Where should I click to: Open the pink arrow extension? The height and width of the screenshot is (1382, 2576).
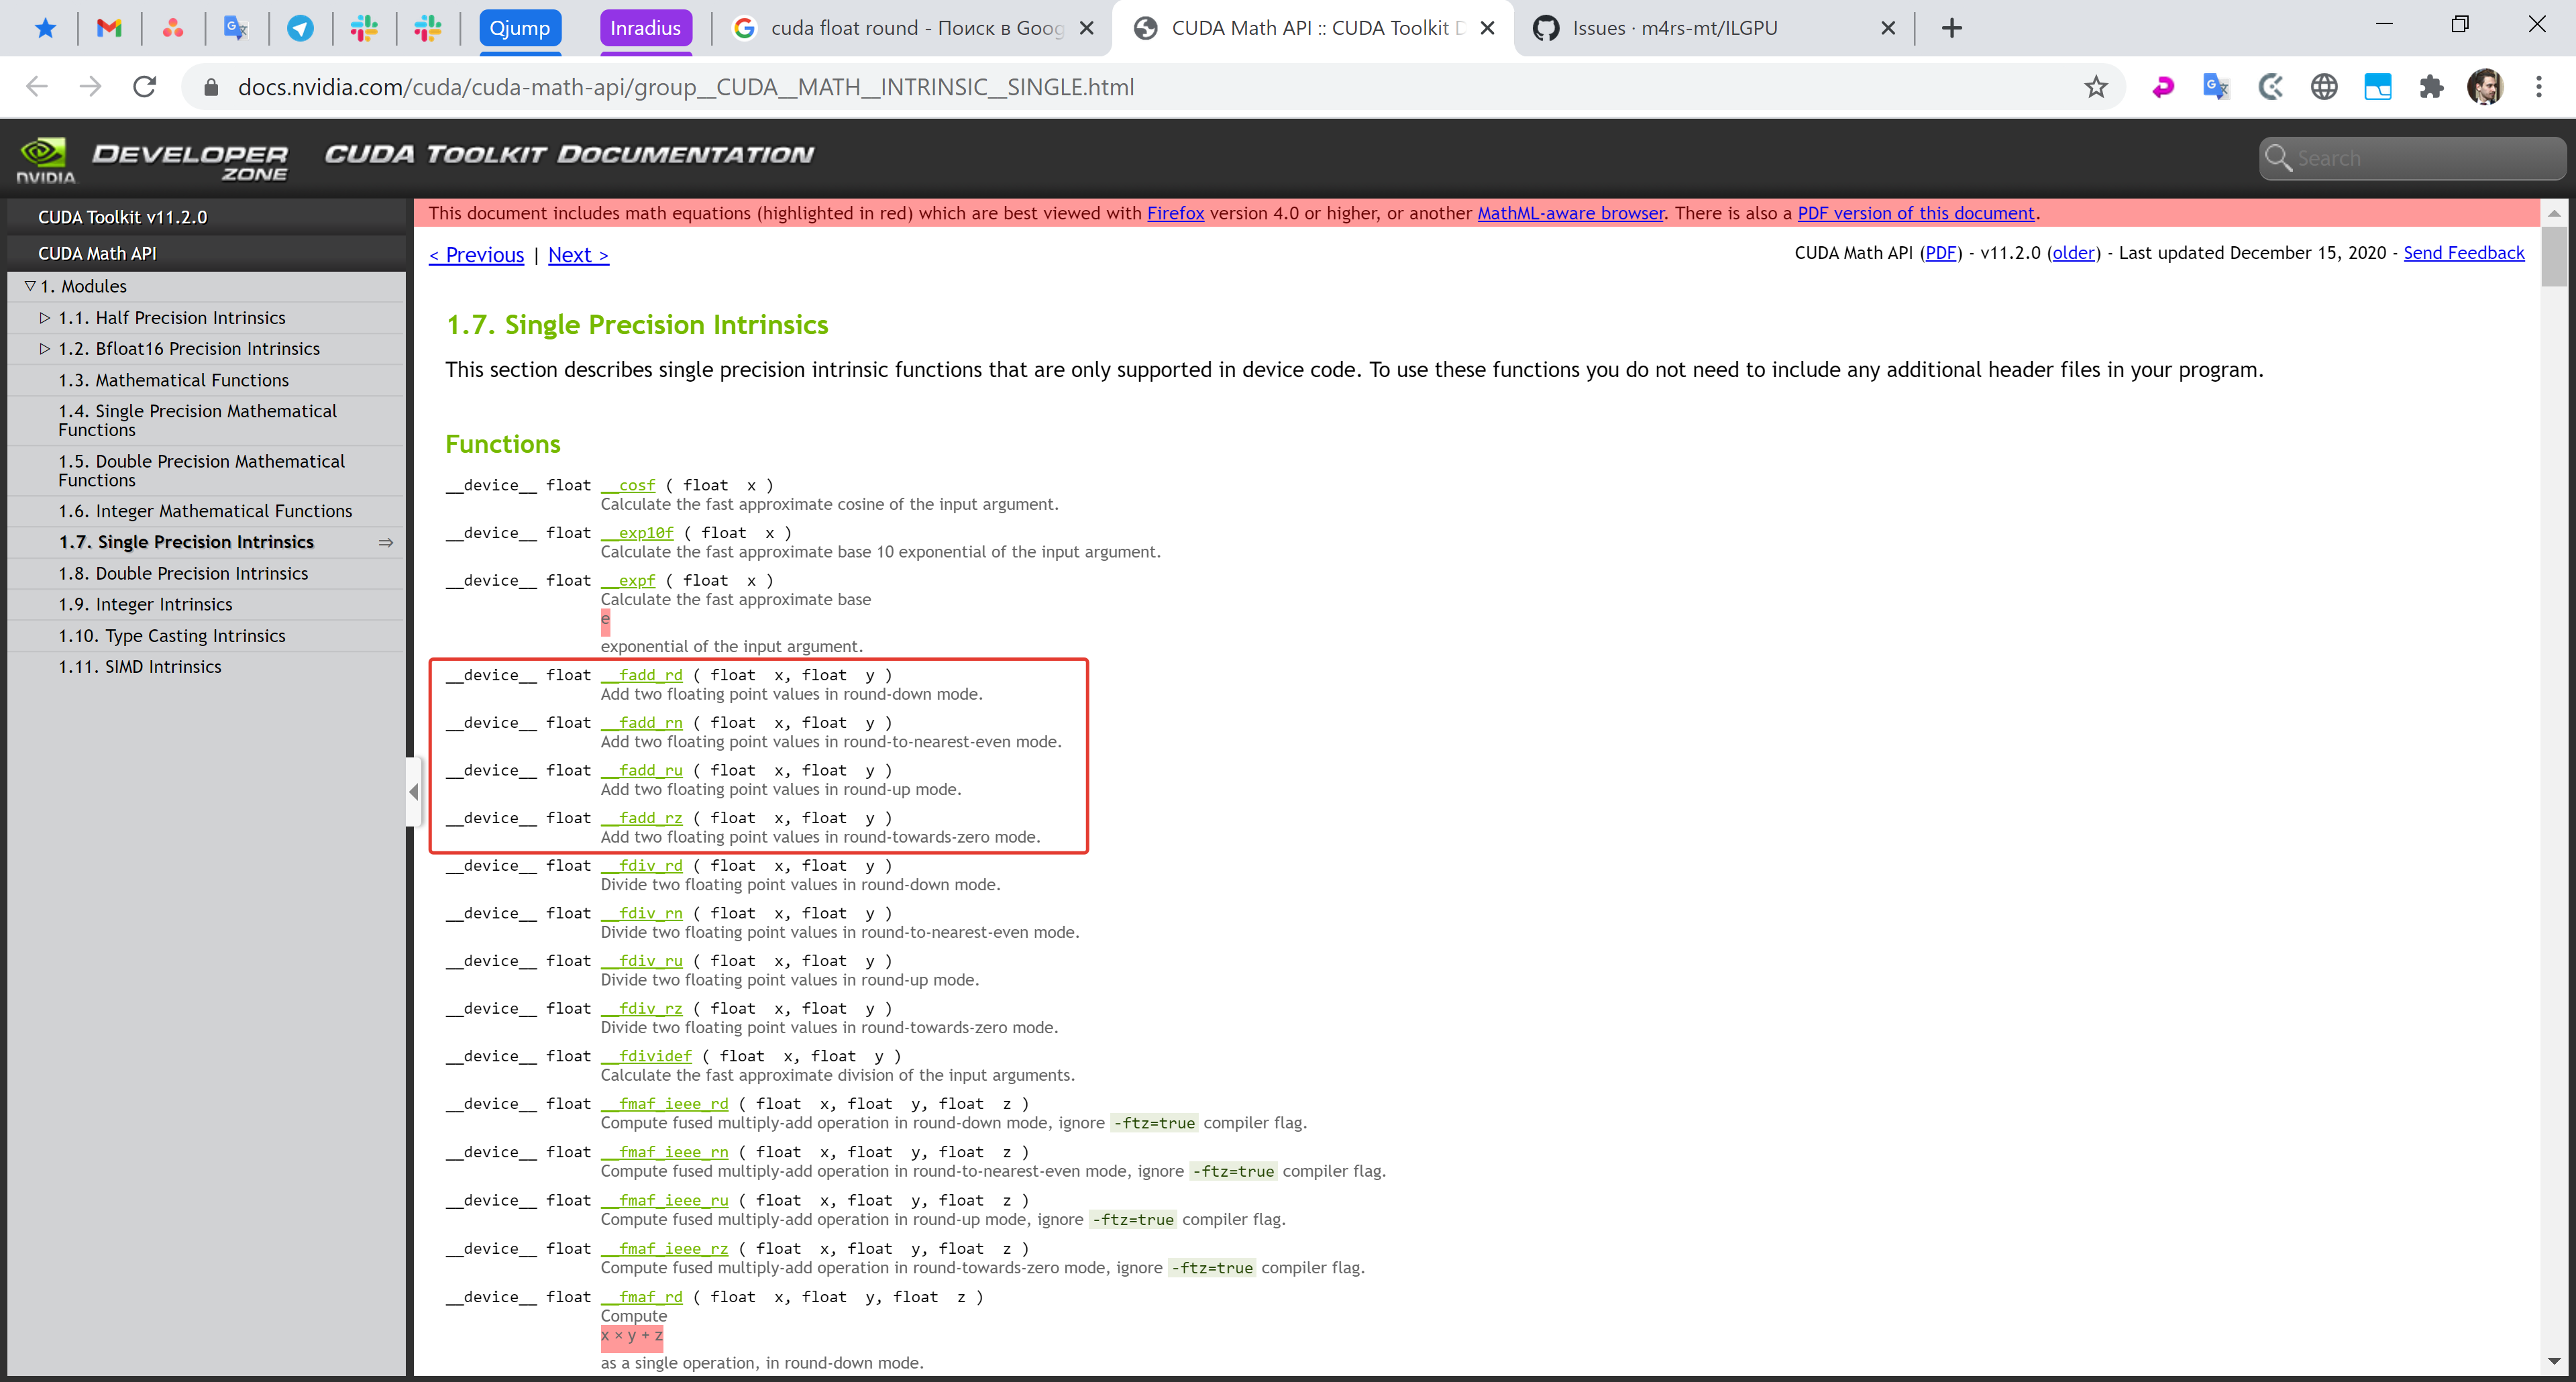[2162, 87]
